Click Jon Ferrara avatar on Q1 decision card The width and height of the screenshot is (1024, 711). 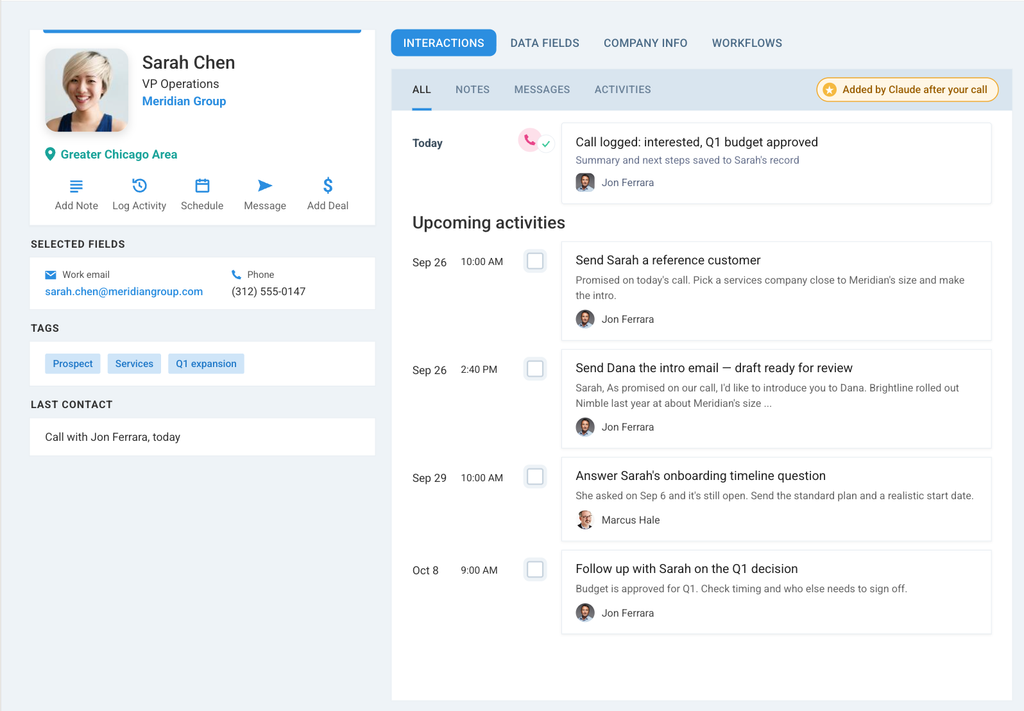585,612
